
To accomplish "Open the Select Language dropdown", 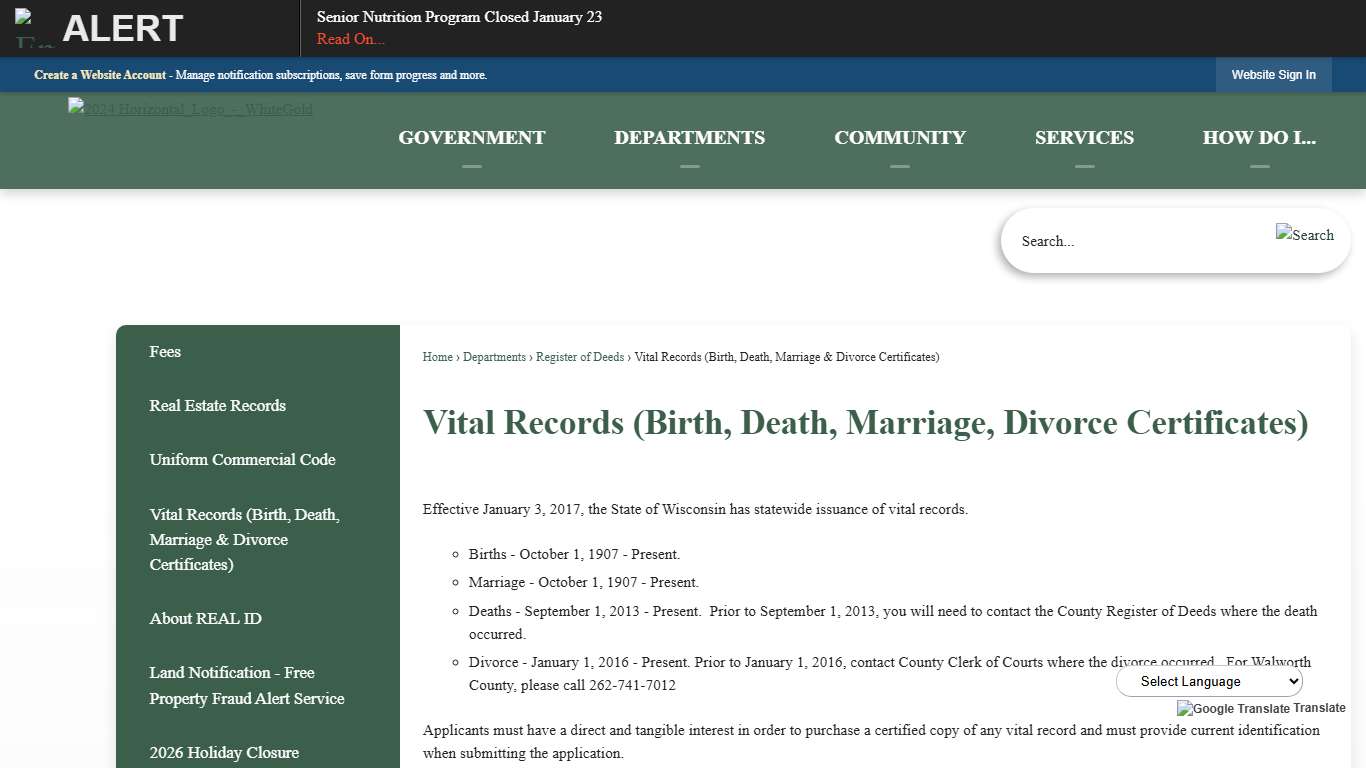I will point(1208,681).
